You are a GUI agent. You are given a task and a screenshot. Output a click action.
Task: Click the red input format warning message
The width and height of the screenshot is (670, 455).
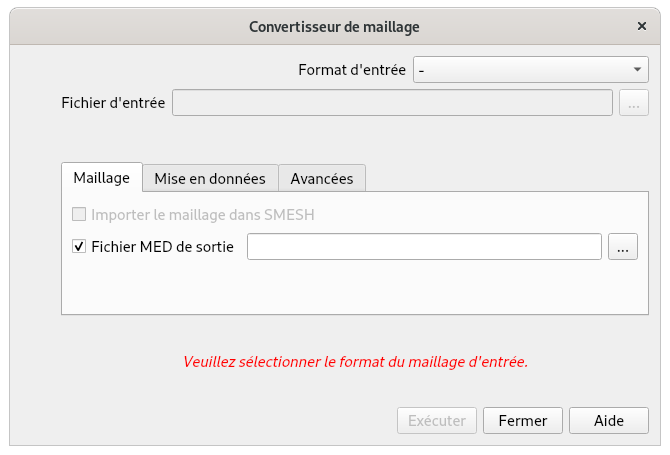(x=355, y=362)
